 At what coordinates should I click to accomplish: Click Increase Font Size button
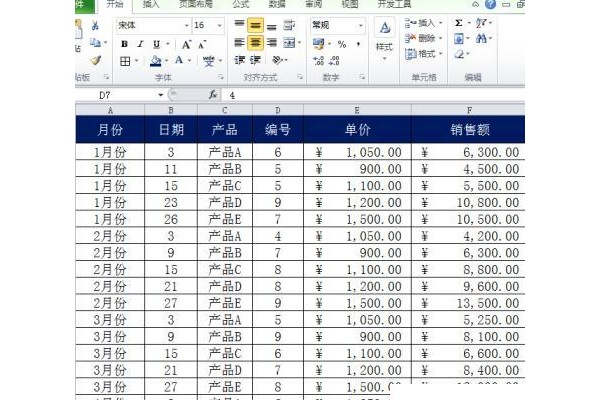tap(186, 44)
